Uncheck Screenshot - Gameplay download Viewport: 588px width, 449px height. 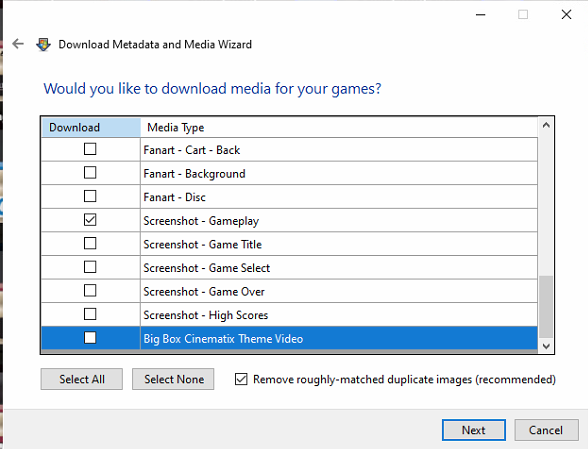coord(90,220)
